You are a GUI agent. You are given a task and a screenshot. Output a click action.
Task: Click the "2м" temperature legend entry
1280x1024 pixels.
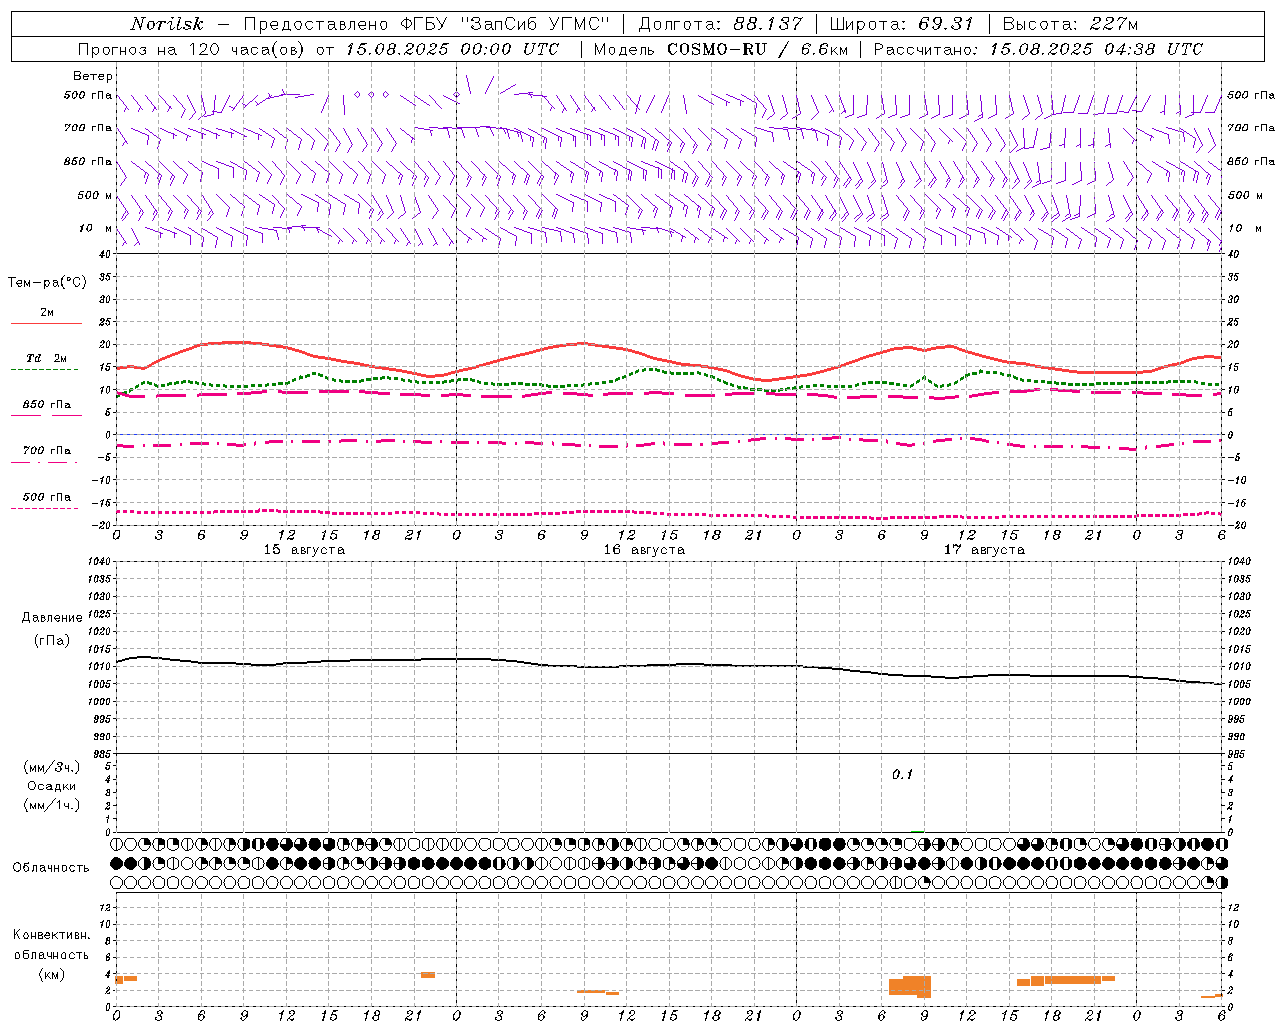[47, 313]
